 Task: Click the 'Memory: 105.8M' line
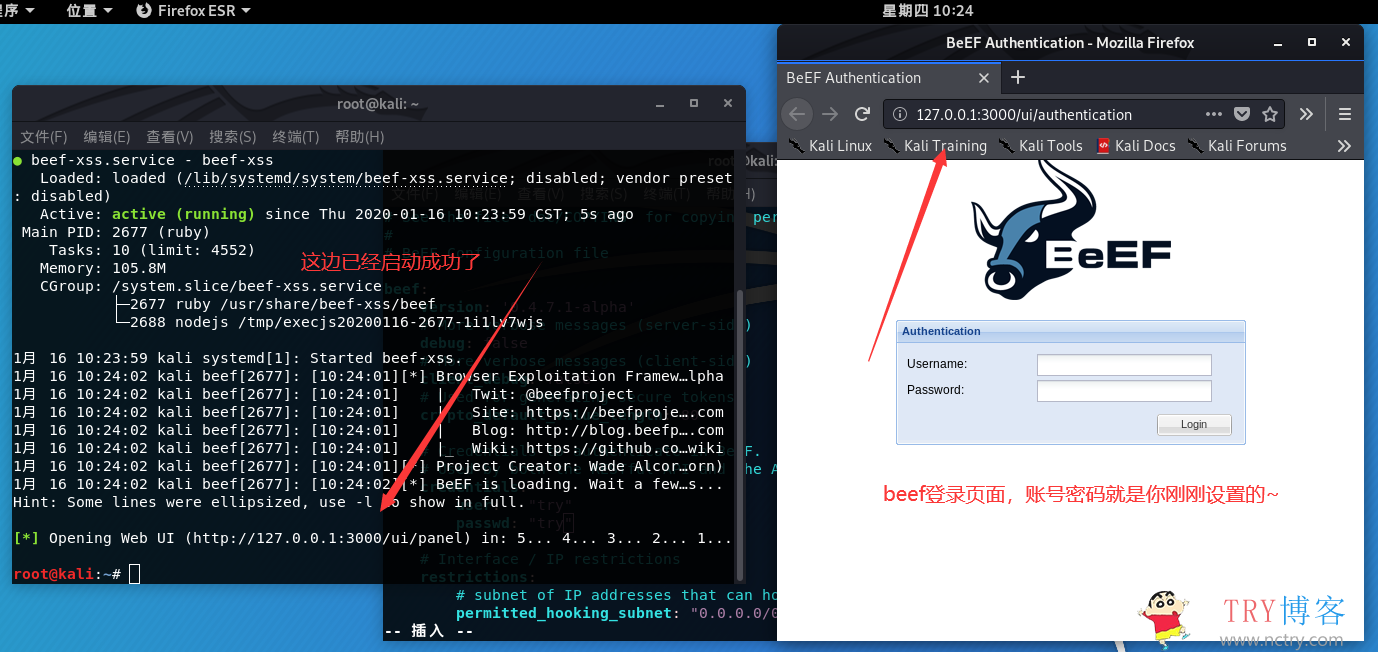point(103,268)
